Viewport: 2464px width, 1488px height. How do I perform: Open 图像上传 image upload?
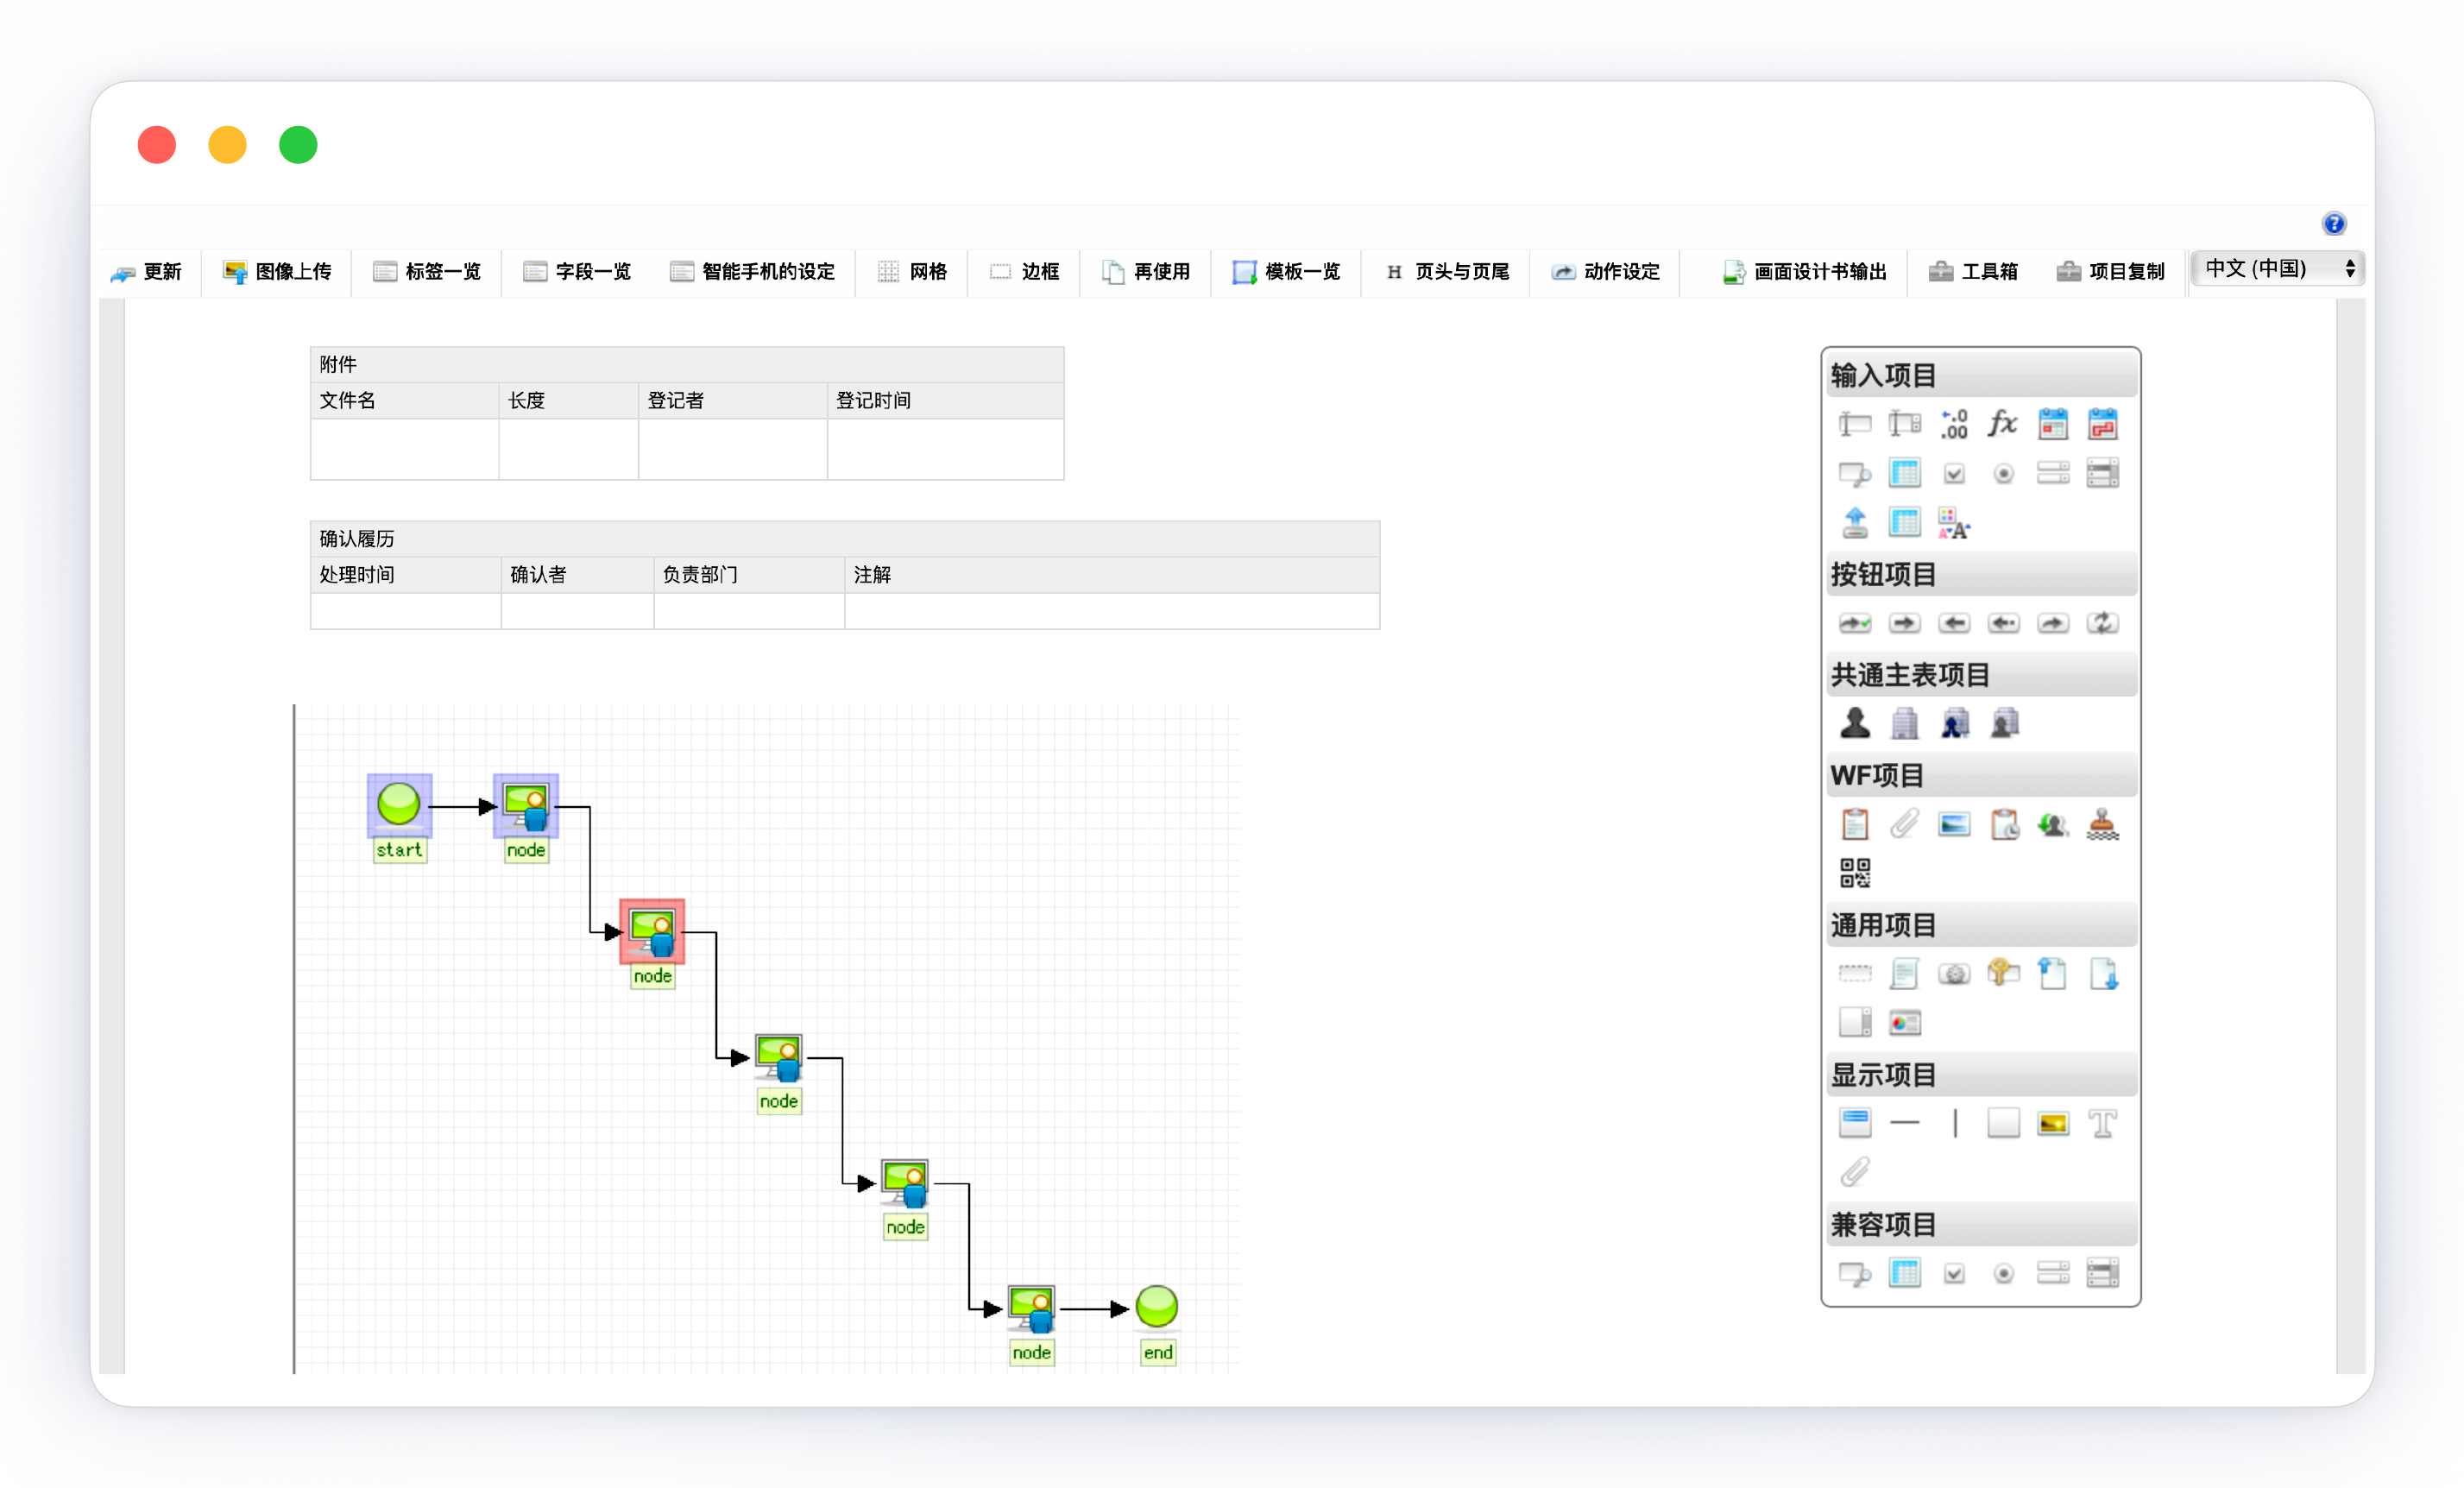click(277, 272)
